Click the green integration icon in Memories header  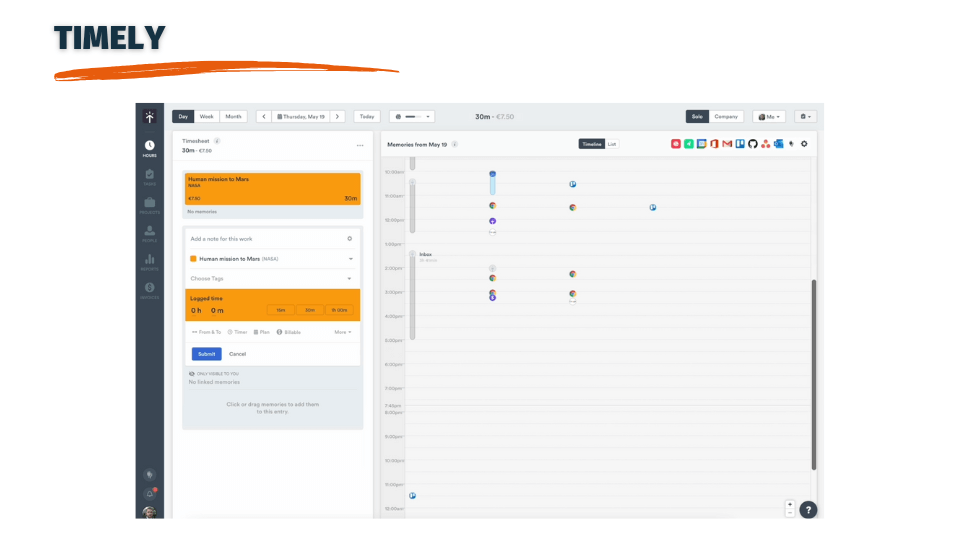pos(689,144)
